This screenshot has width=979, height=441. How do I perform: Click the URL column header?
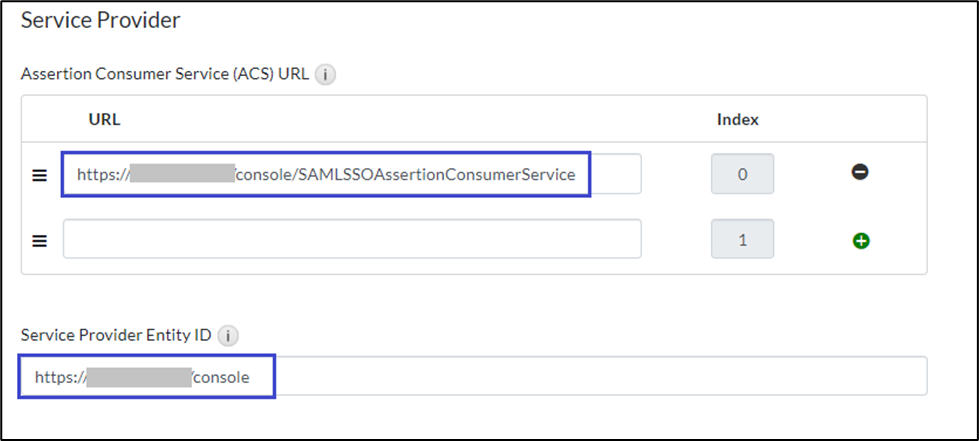[x=104, y=120]
